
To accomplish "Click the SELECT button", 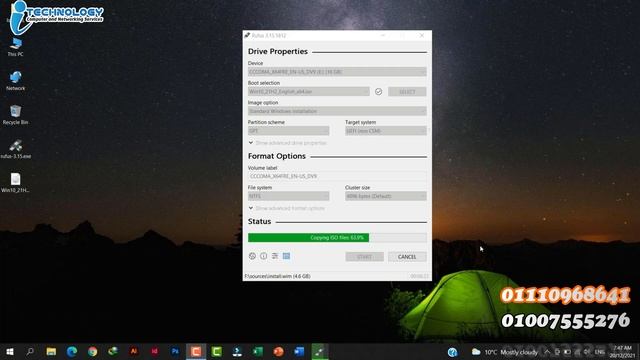I will (x=407, y=91).
